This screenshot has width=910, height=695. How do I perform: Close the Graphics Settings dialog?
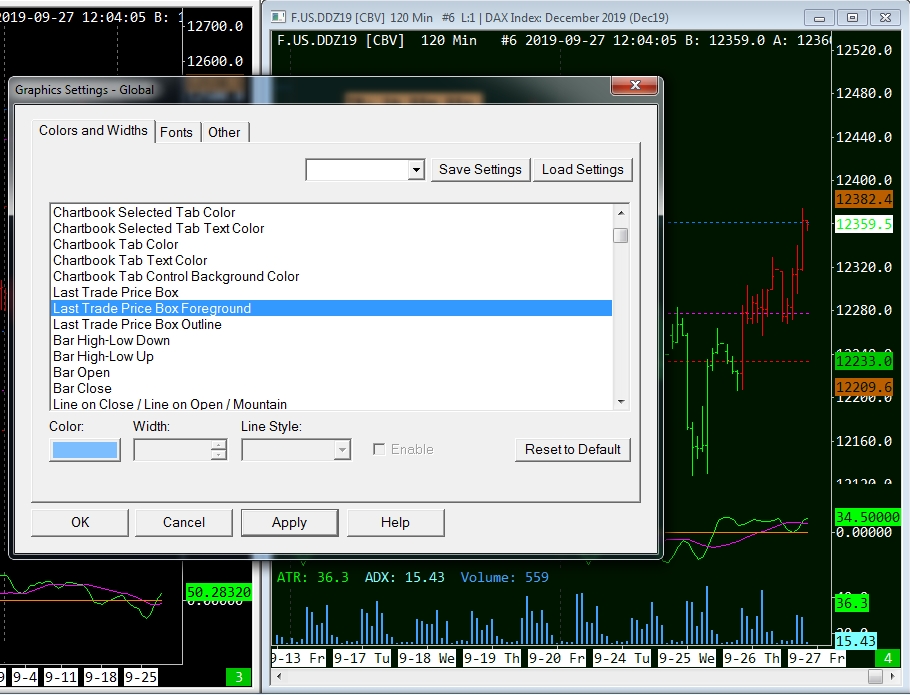pos(633,88)
